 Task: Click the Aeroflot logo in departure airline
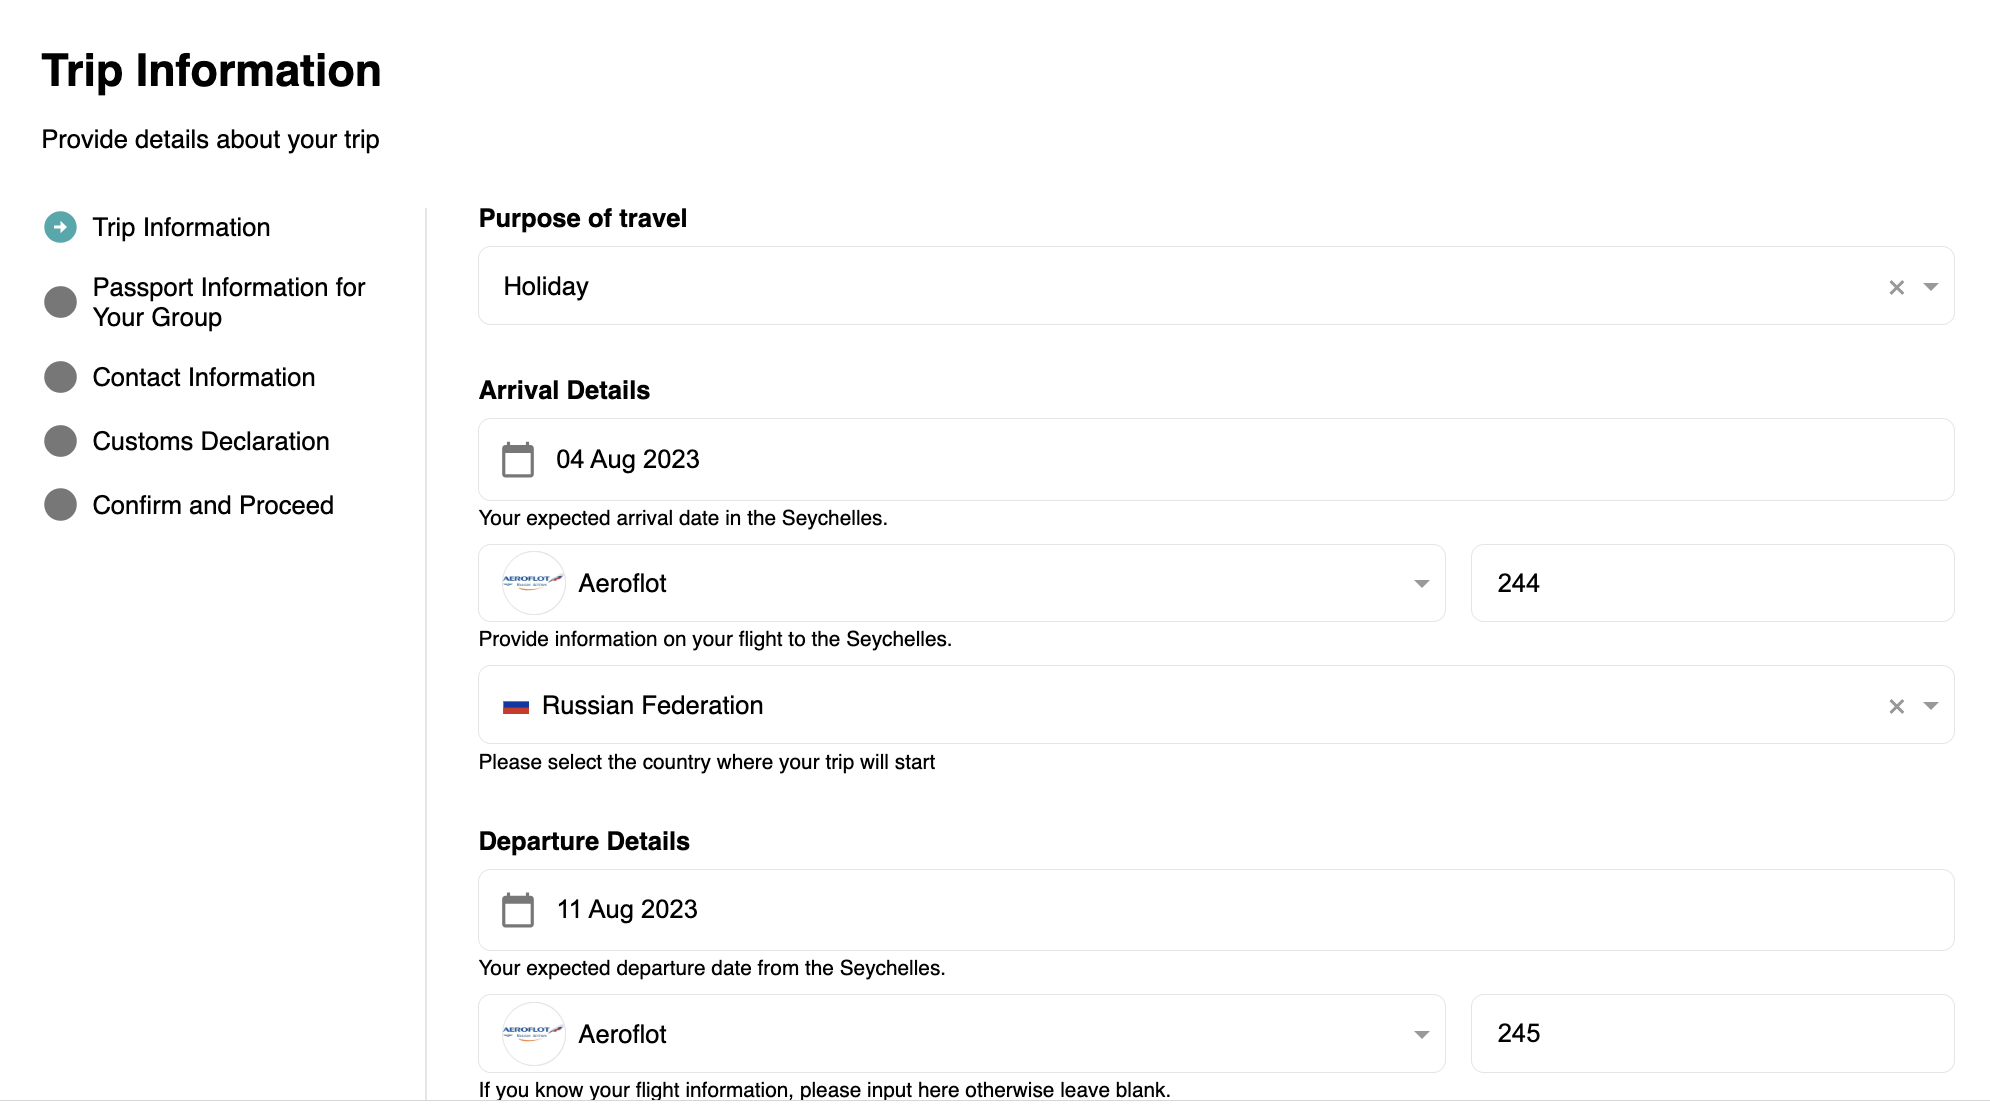coord(533,1034)
